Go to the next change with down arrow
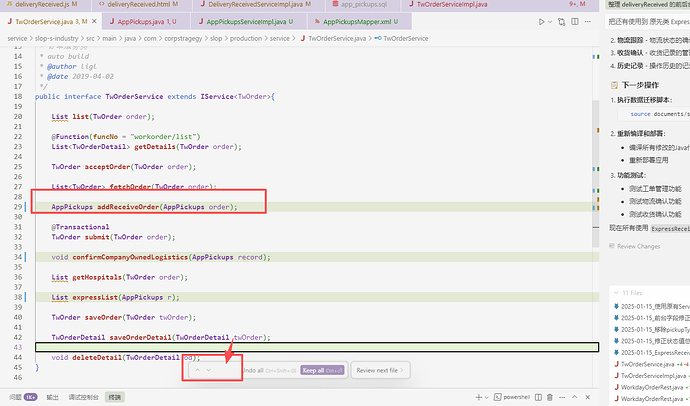The height and width of the screenshot is (406, 690). click(x=209, y=370)
